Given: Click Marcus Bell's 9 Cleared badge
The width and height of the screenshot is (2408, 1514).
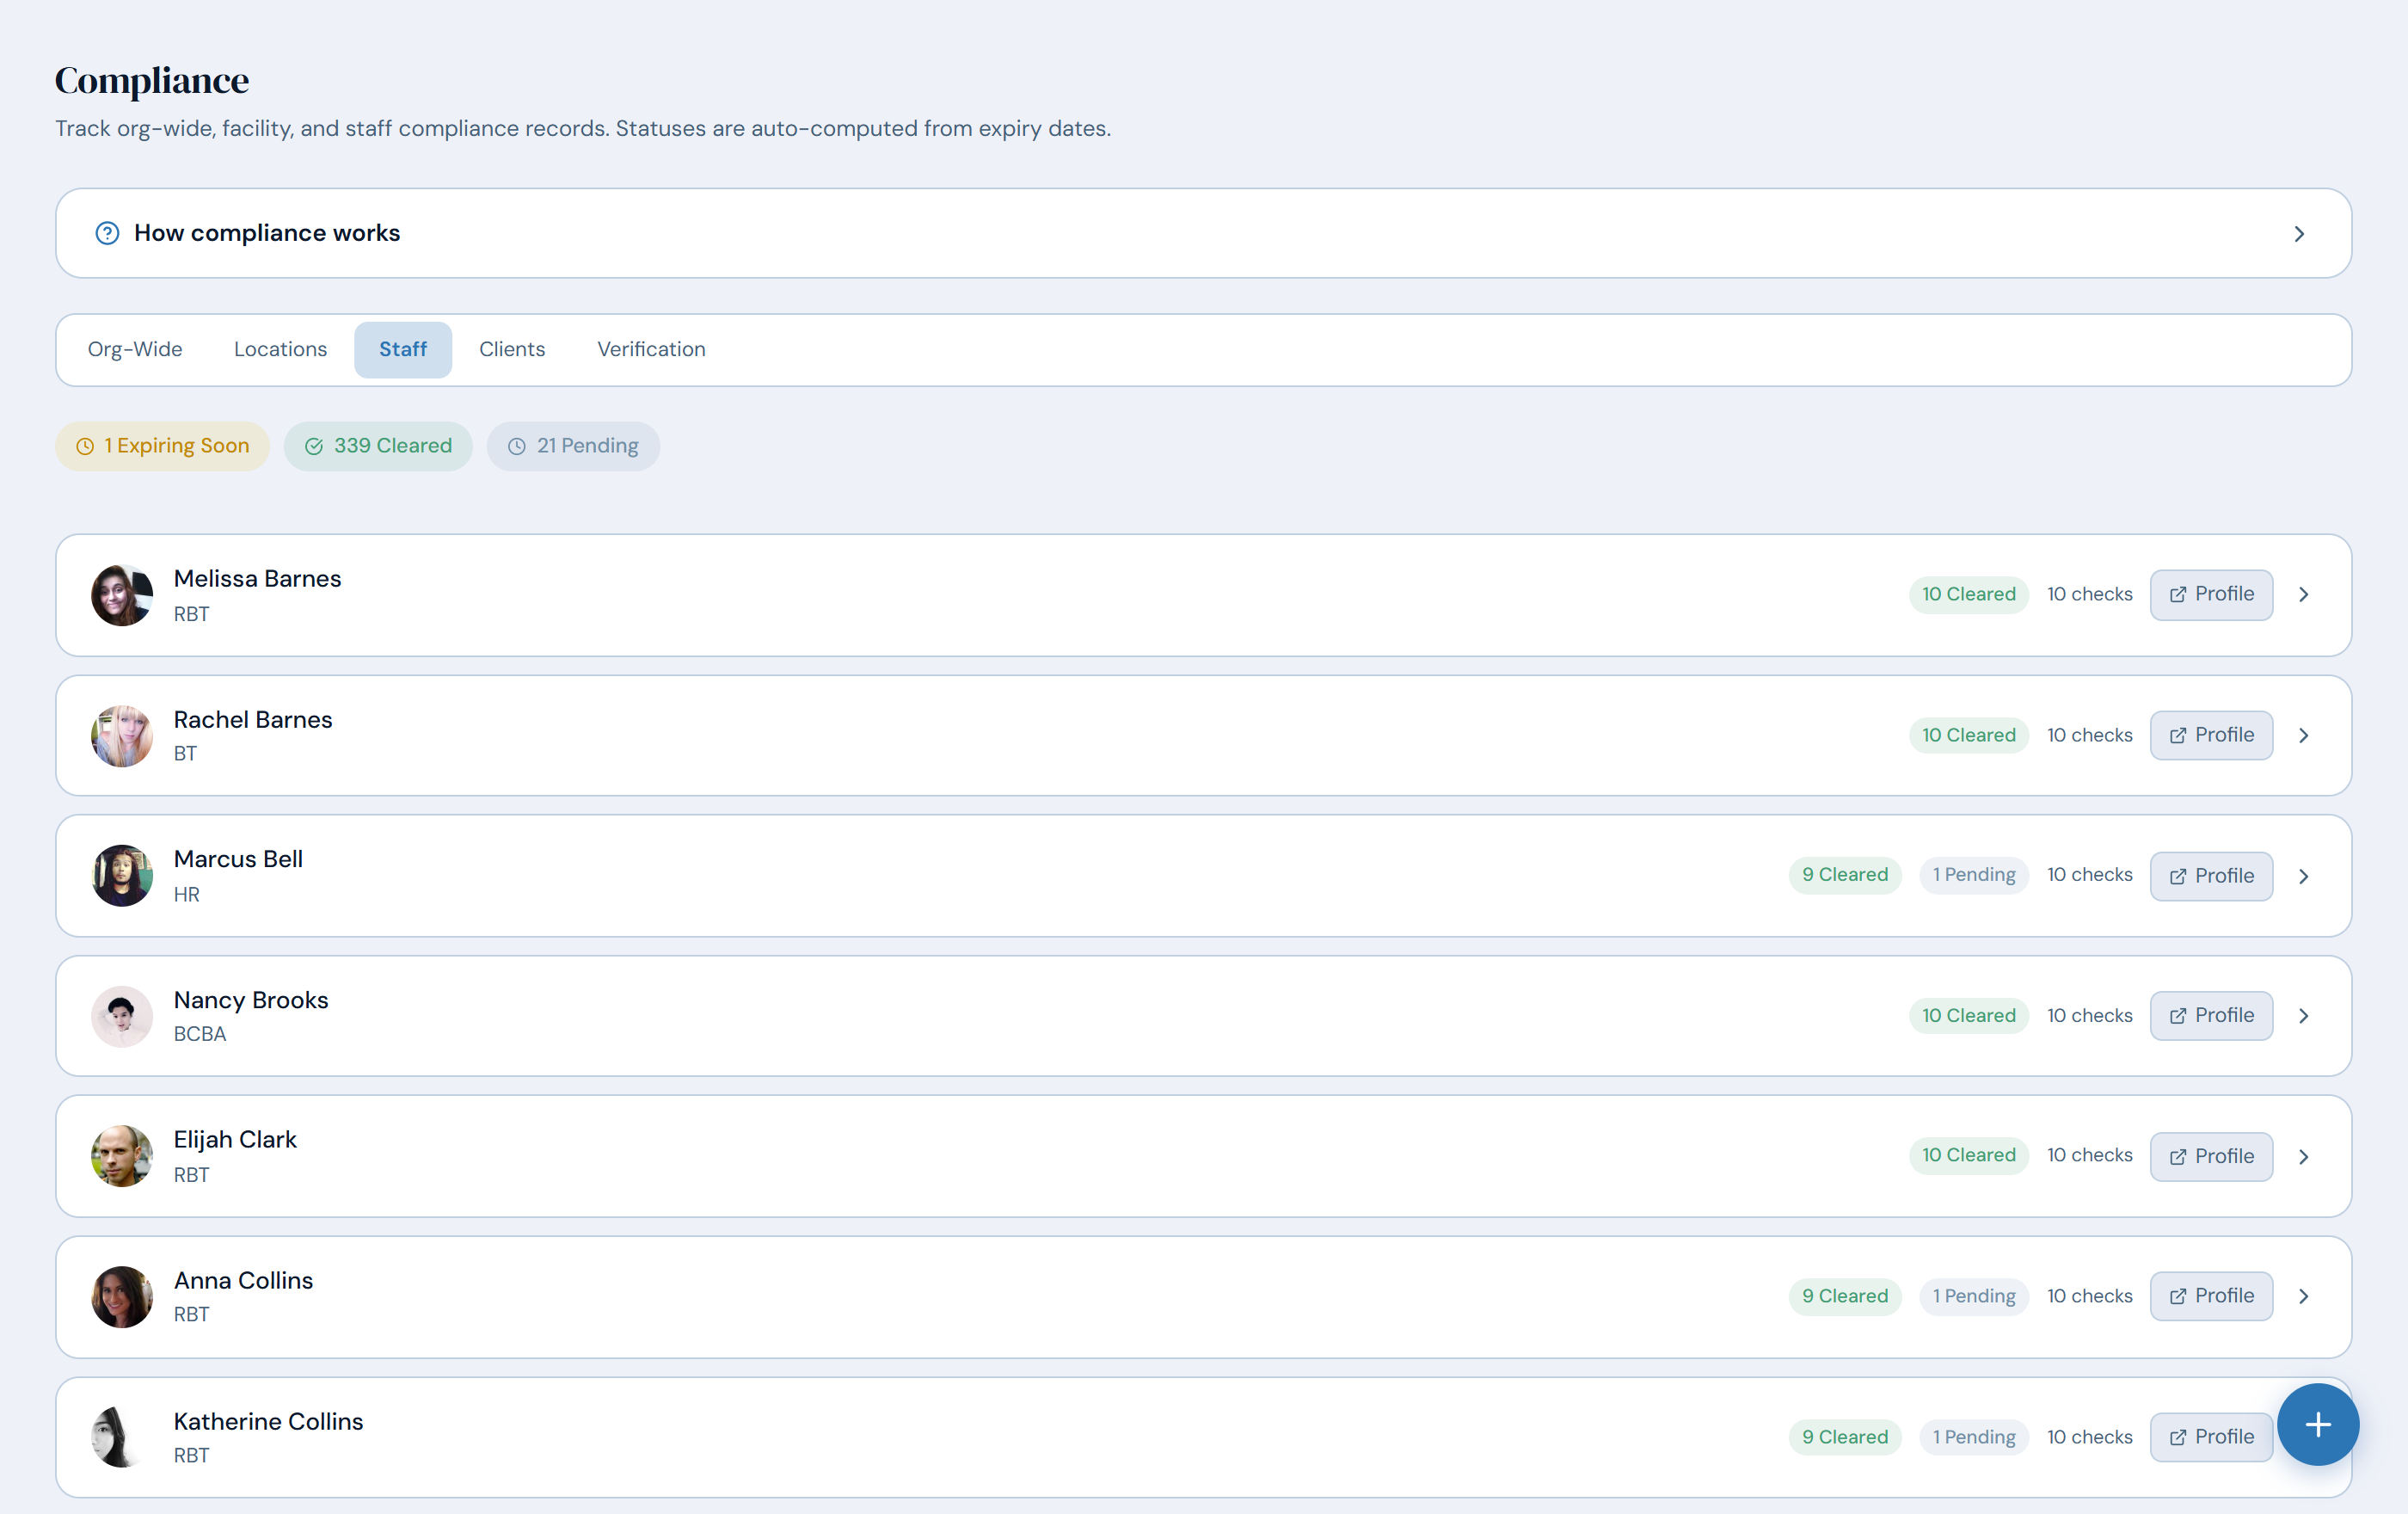Looking at the screenshot, I should click(1845, 875).
